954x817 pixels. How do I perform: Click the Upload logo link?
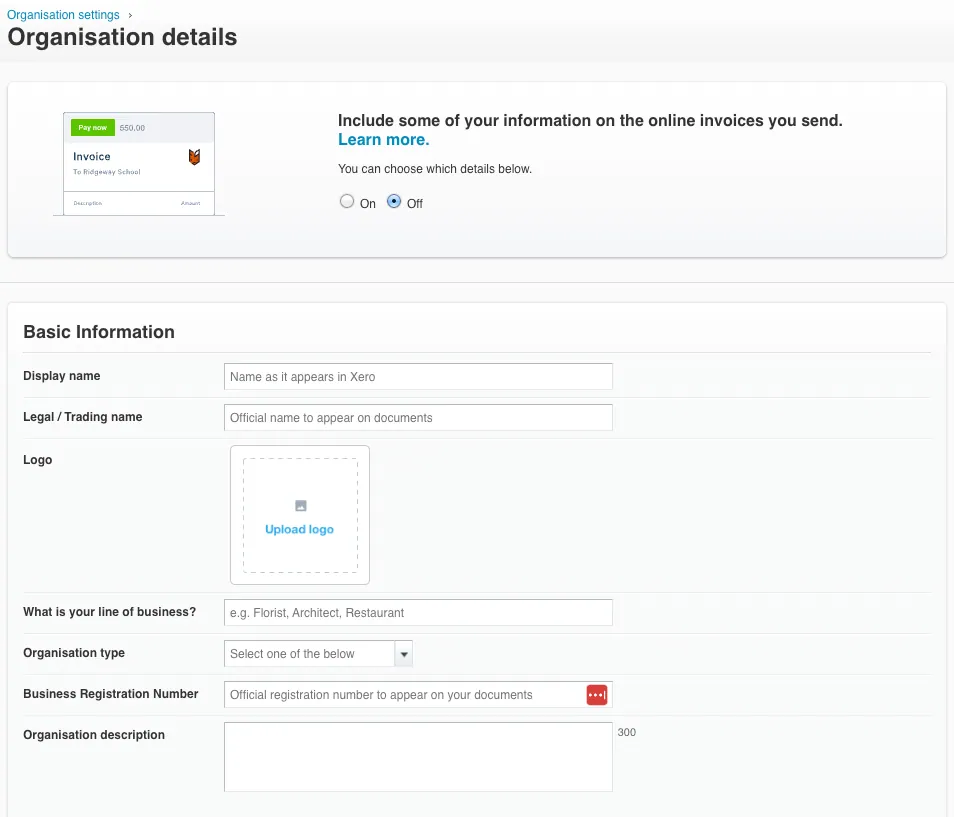299,529
